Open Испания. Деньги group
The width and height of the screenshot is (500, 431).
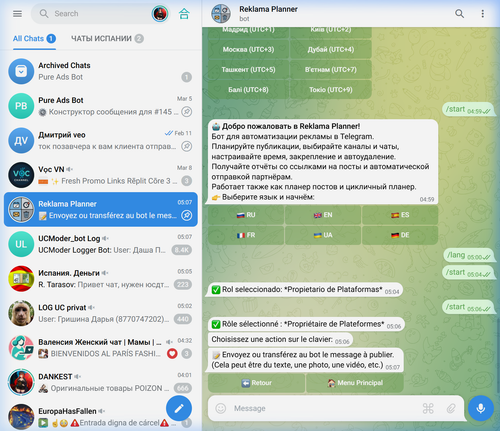[x=100, y=279]
